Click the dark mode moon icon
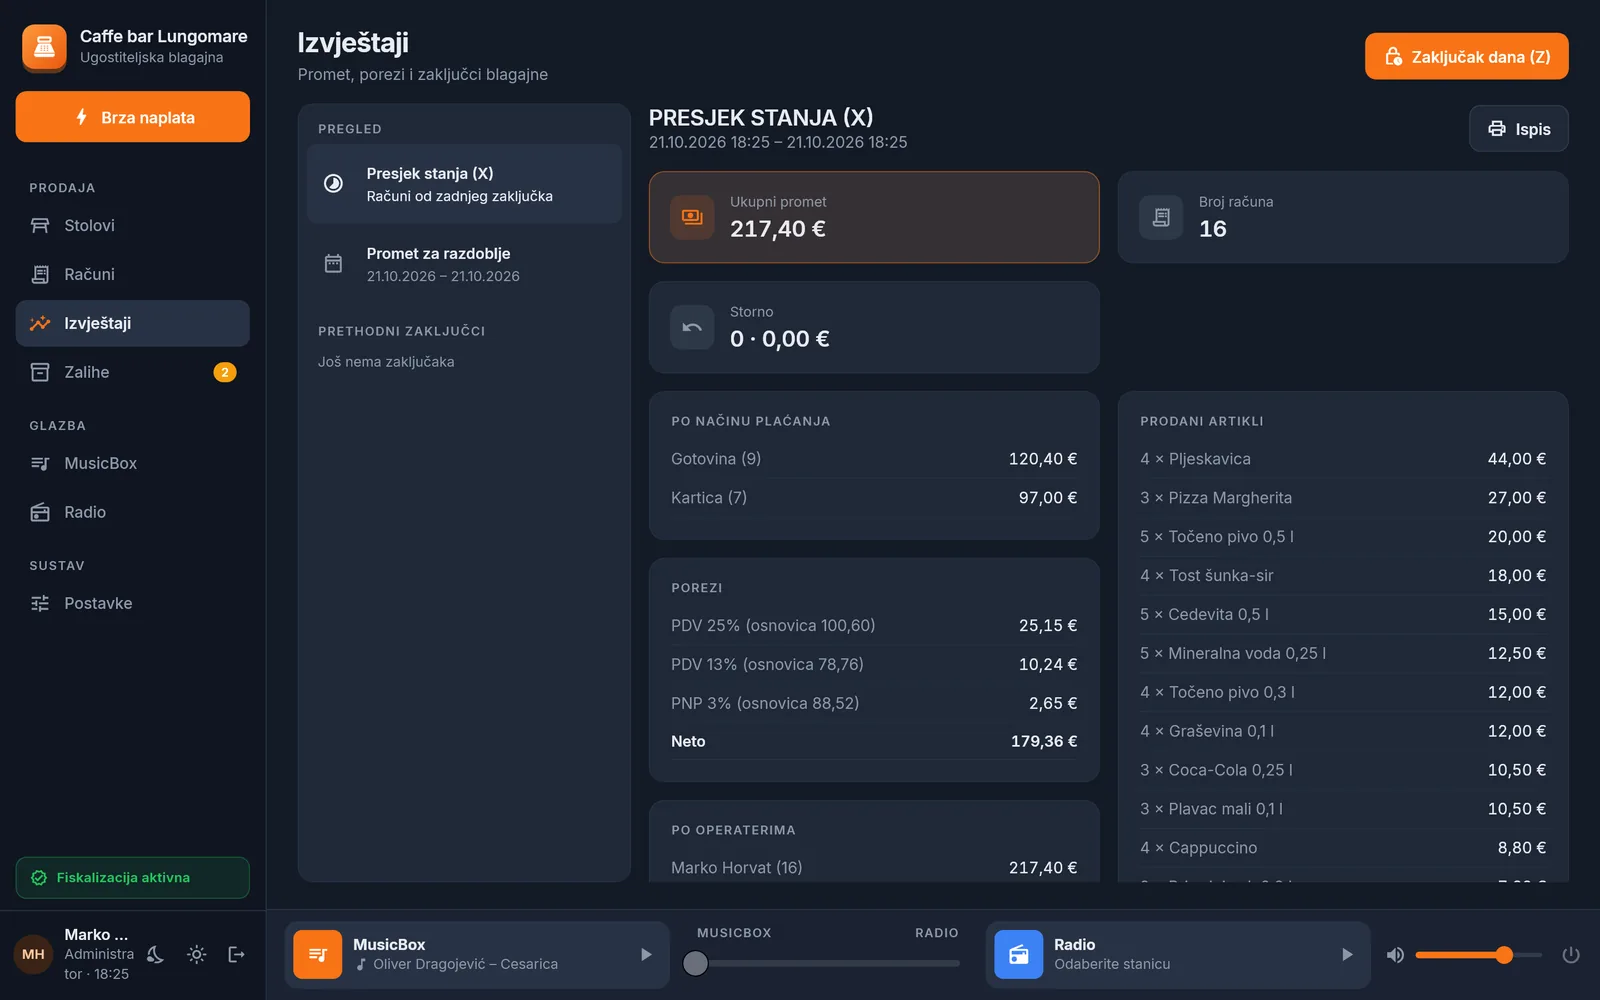The width and height of the screenshot is (1600, 1000). [x=156, y=955]
